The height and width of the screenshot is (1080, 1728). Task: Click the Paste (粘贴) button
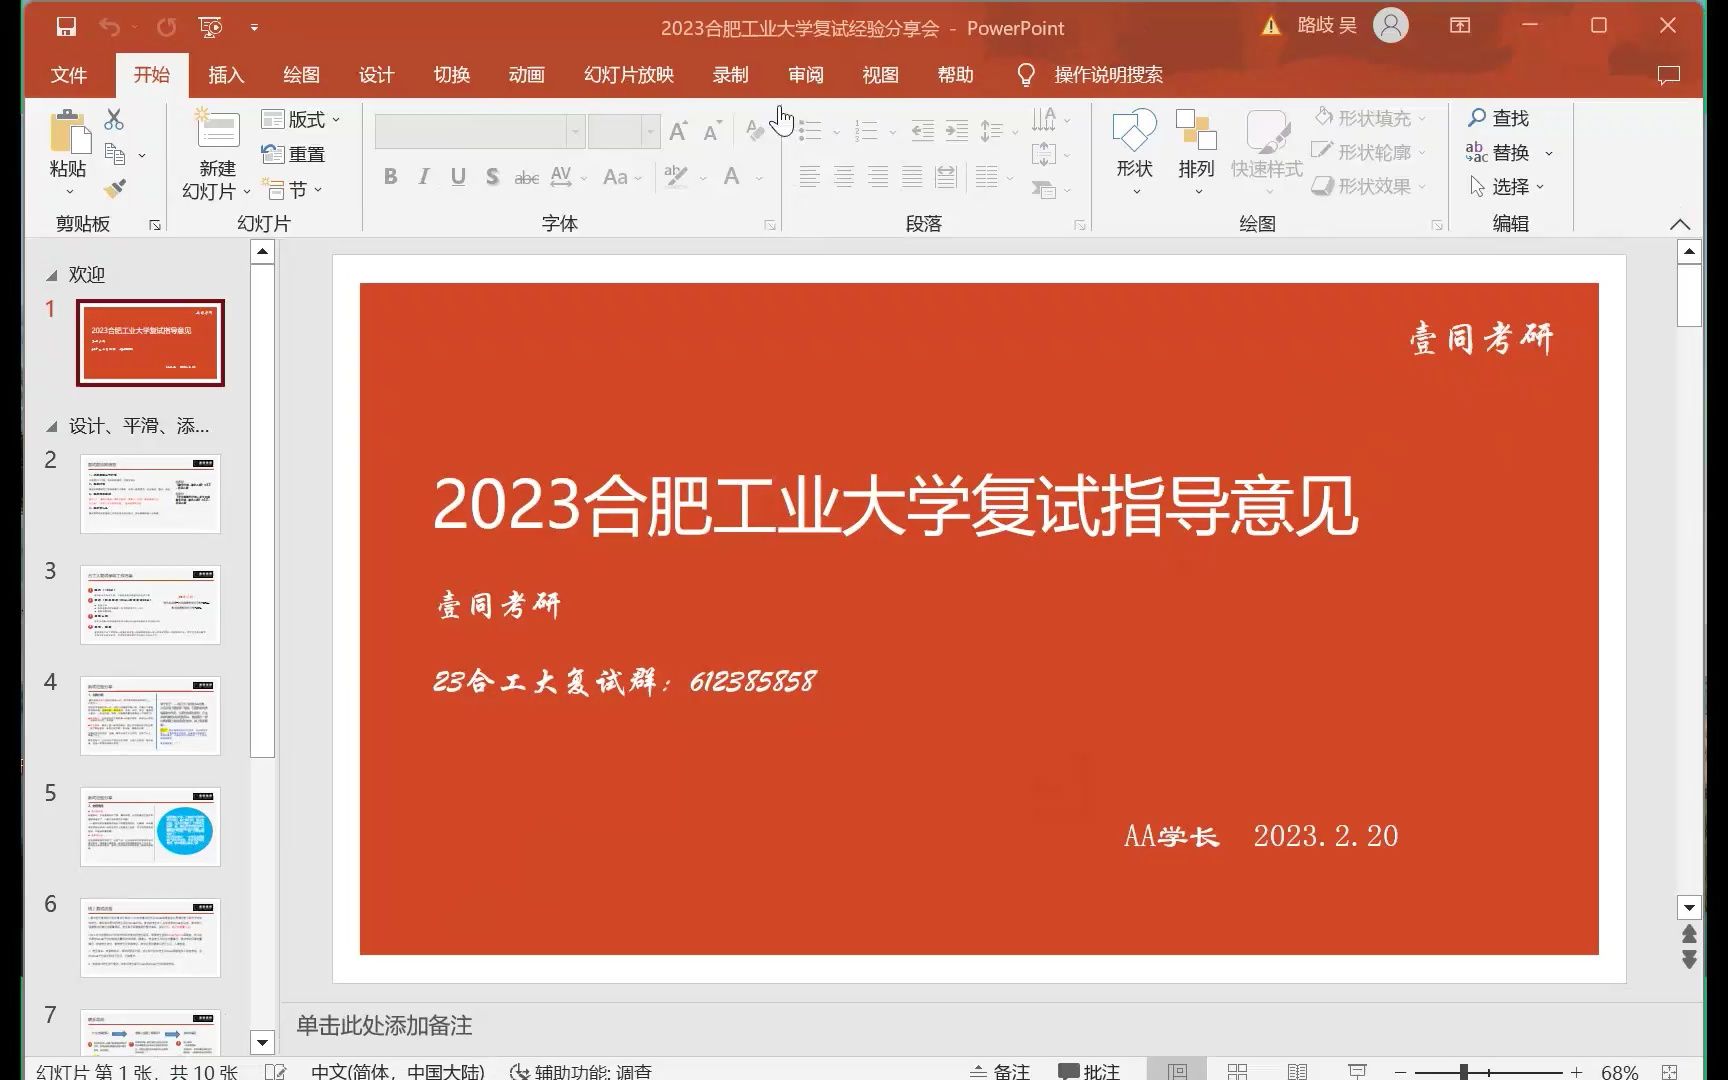coord(68,152)
